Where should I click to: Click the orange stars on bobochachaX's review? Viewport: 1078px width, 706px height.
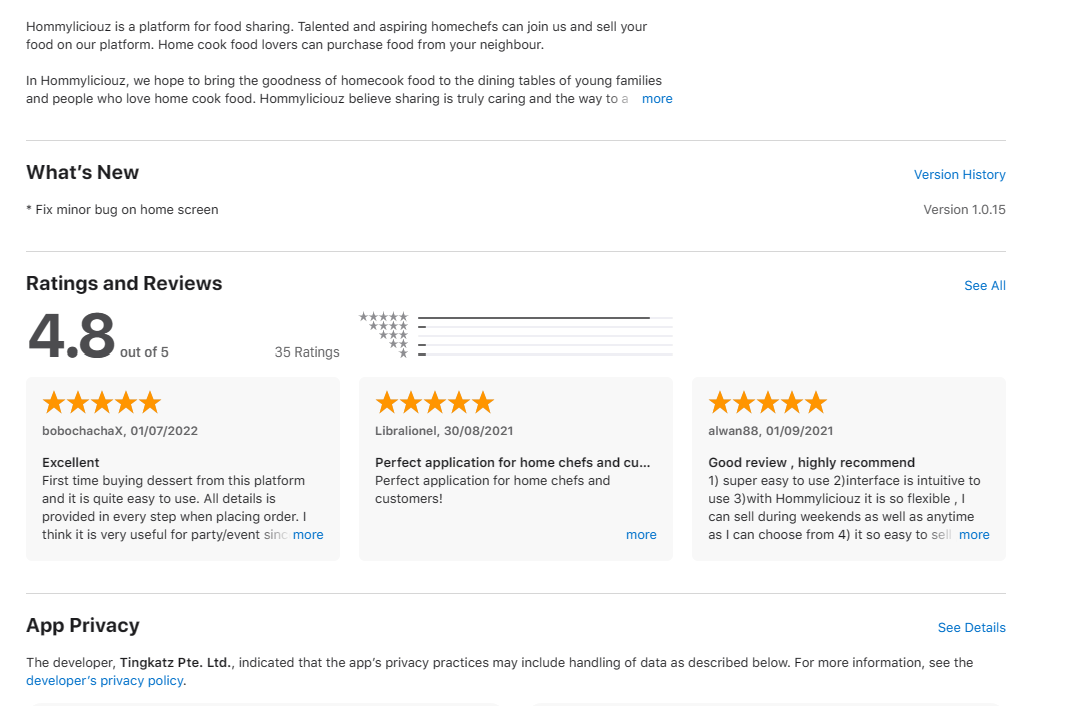point(101,403)
